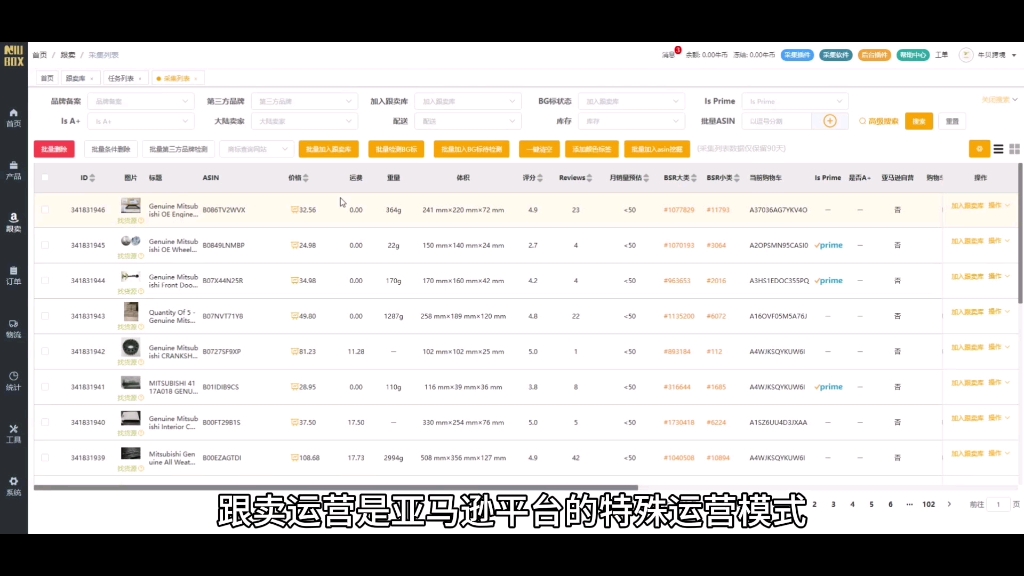This screenshot has height=576, width=1024.
Task: Check the row for ID 341831944
Action: (44, 280)
